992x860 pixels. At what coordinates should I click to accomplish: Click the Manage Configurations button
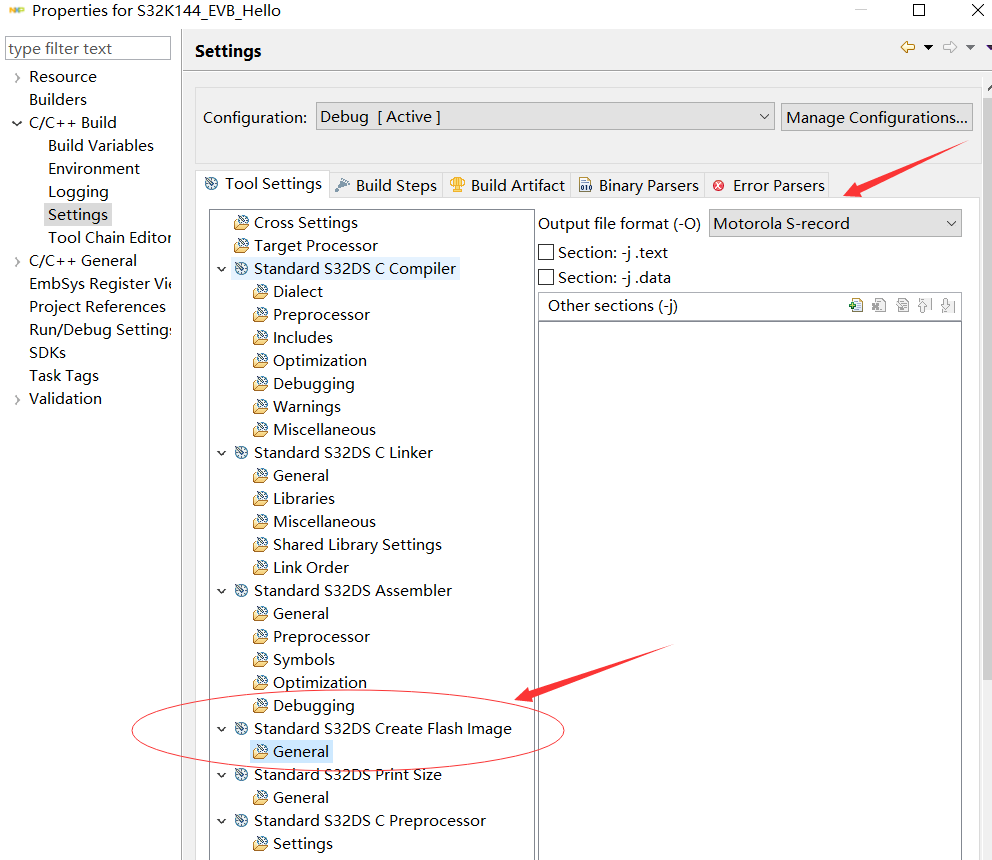pyautogui.click(x=876, y=117)
